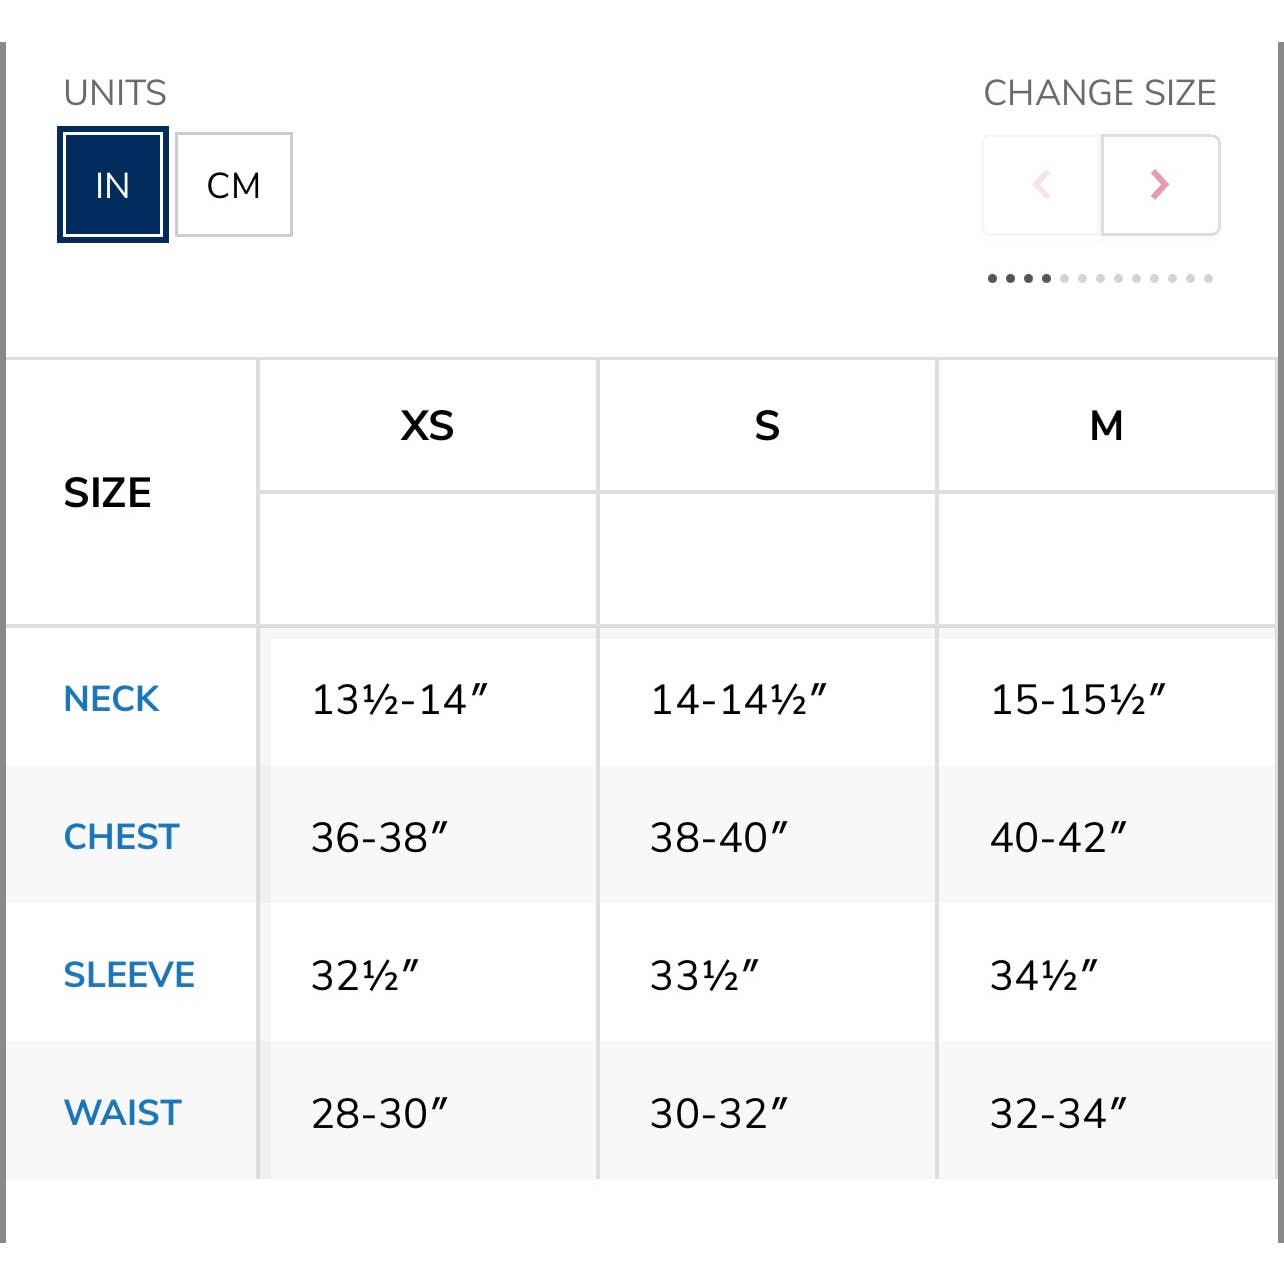This screenshot has height=1284, width=1284.
Task: Click the SIZE row header
Action: click(x=108, y=493)
